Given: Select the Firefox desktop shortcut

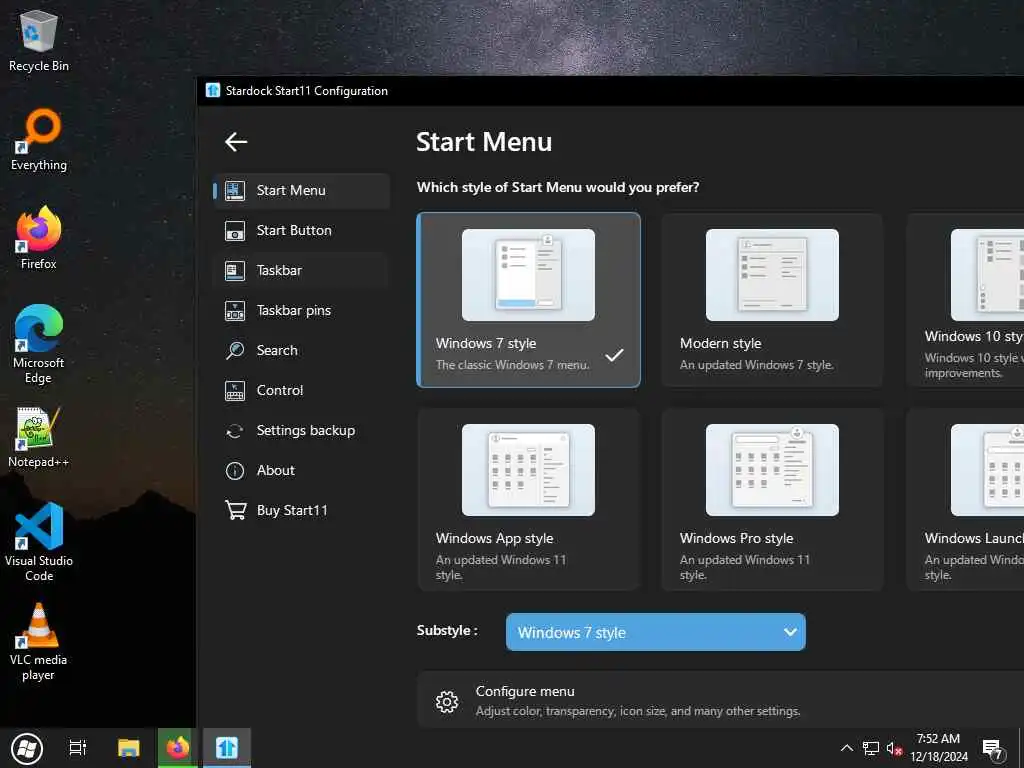Looking at the screenshot, I should pyautogui.click(x=39, y=238).
